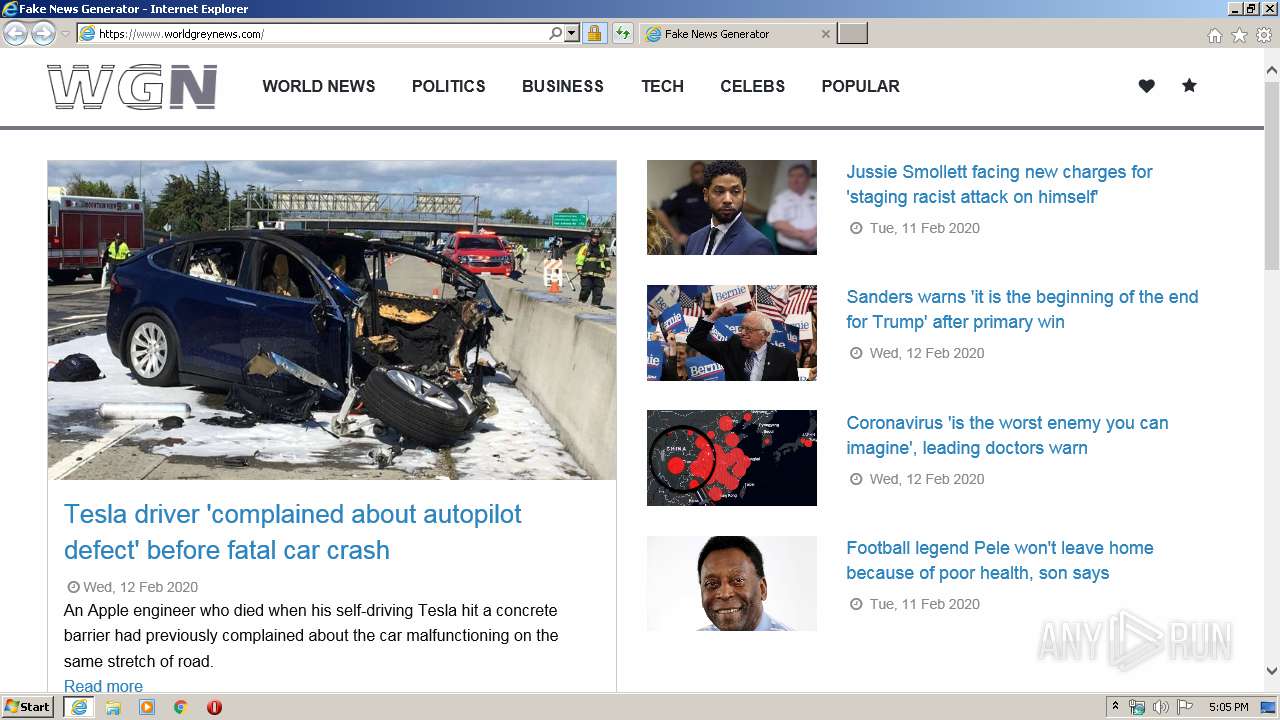Image resolution: width=1280 pixels, height=720 pixels.
Task: Open the Tesla driver autopilot defect headline
Action: (293, 532)
